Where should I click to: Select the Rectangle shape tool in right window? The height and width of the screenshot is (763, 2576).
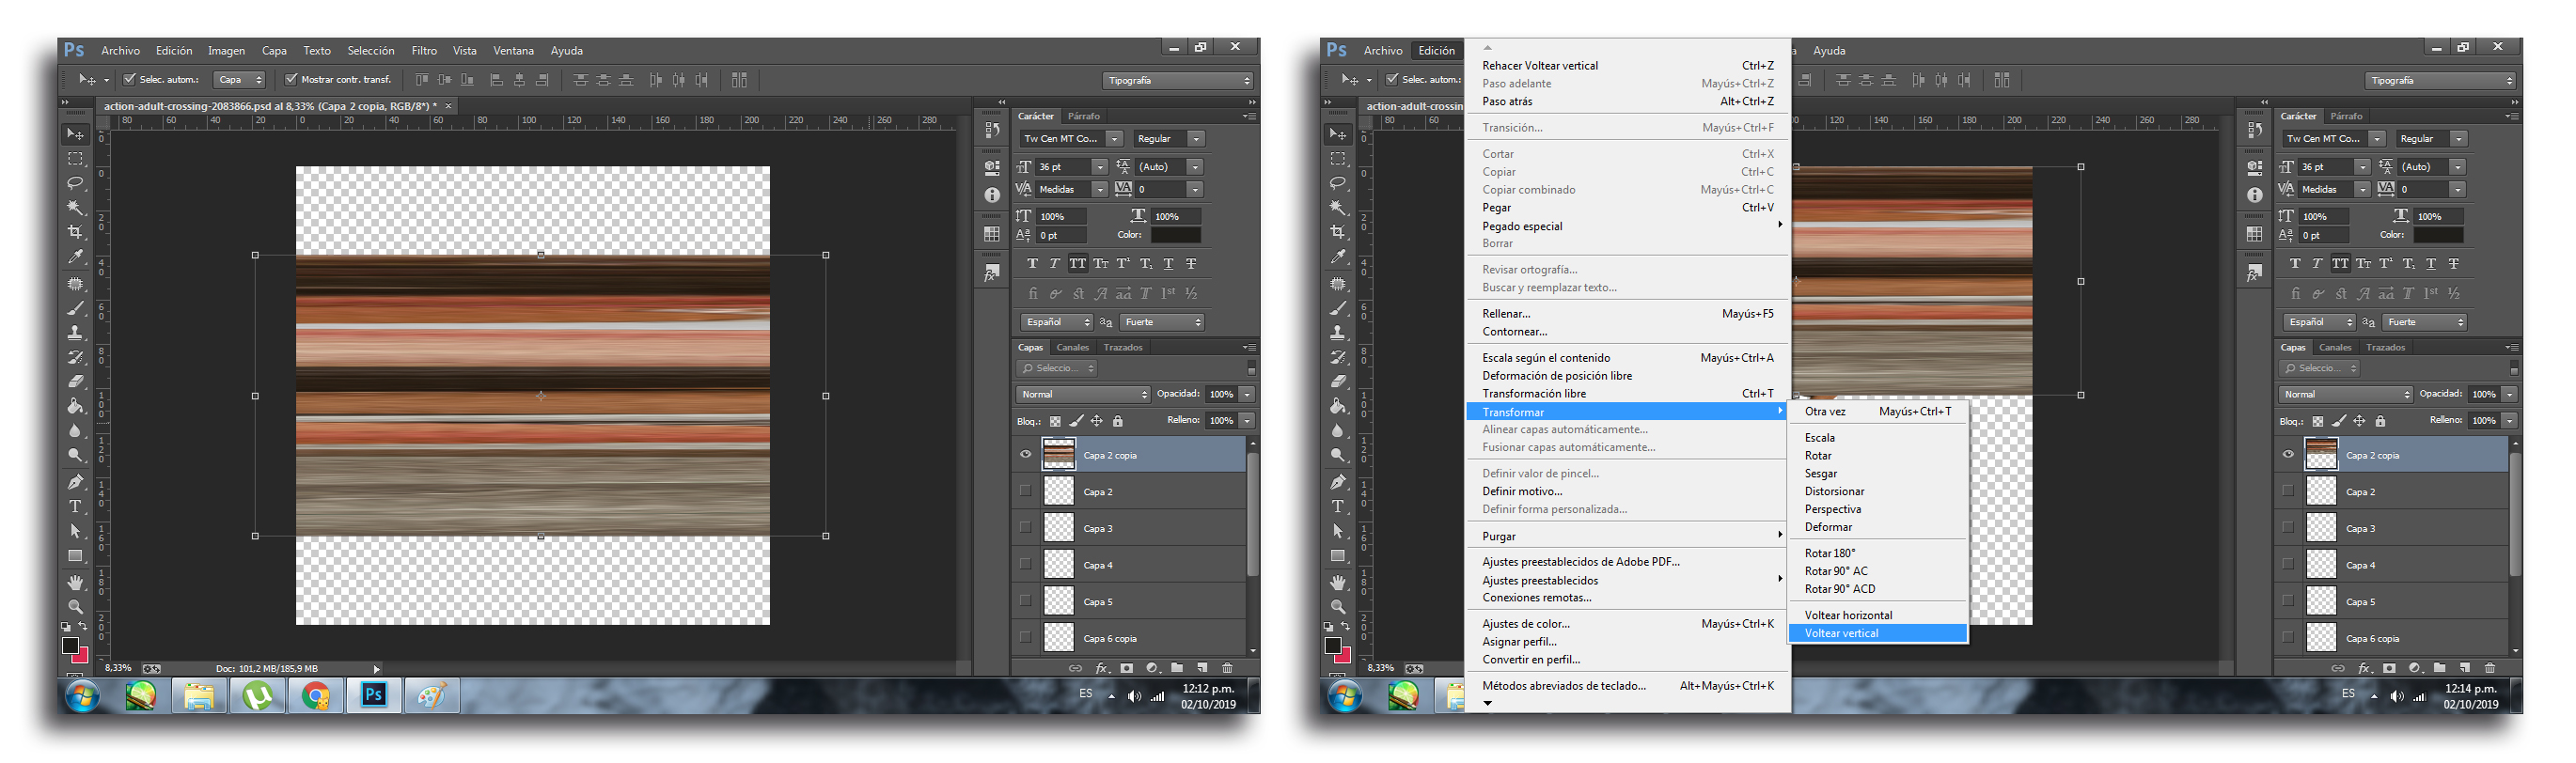(x=1338, y=556)
